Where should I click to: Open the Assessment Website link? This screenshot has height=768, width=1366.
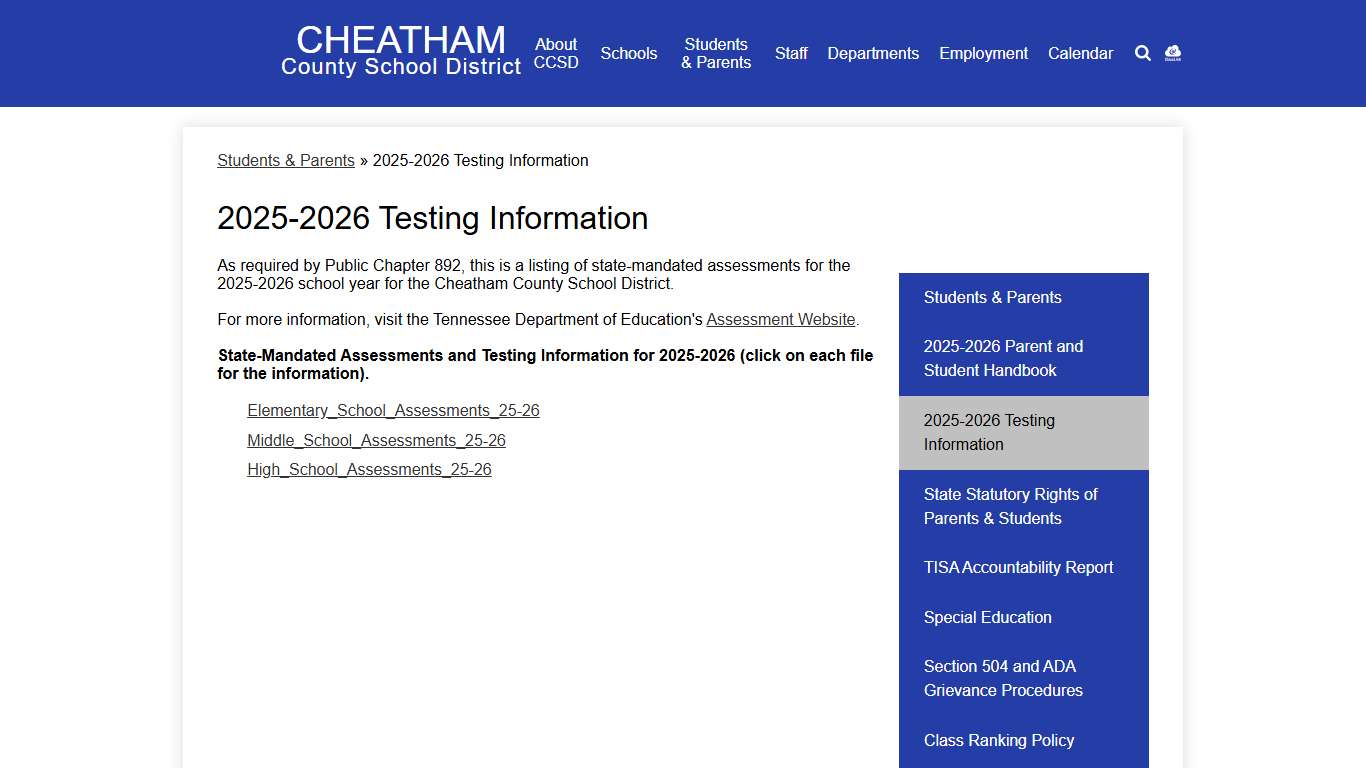(x=781, y=319)
